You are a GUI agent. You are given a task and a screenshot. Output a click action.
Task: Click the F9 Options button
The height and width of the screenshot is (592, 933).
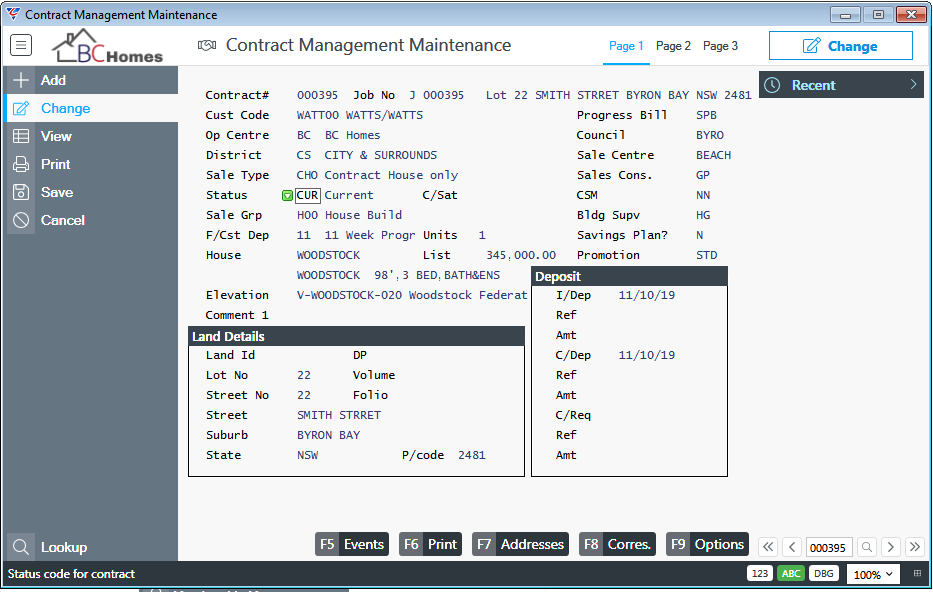click(x=707, y=544)
